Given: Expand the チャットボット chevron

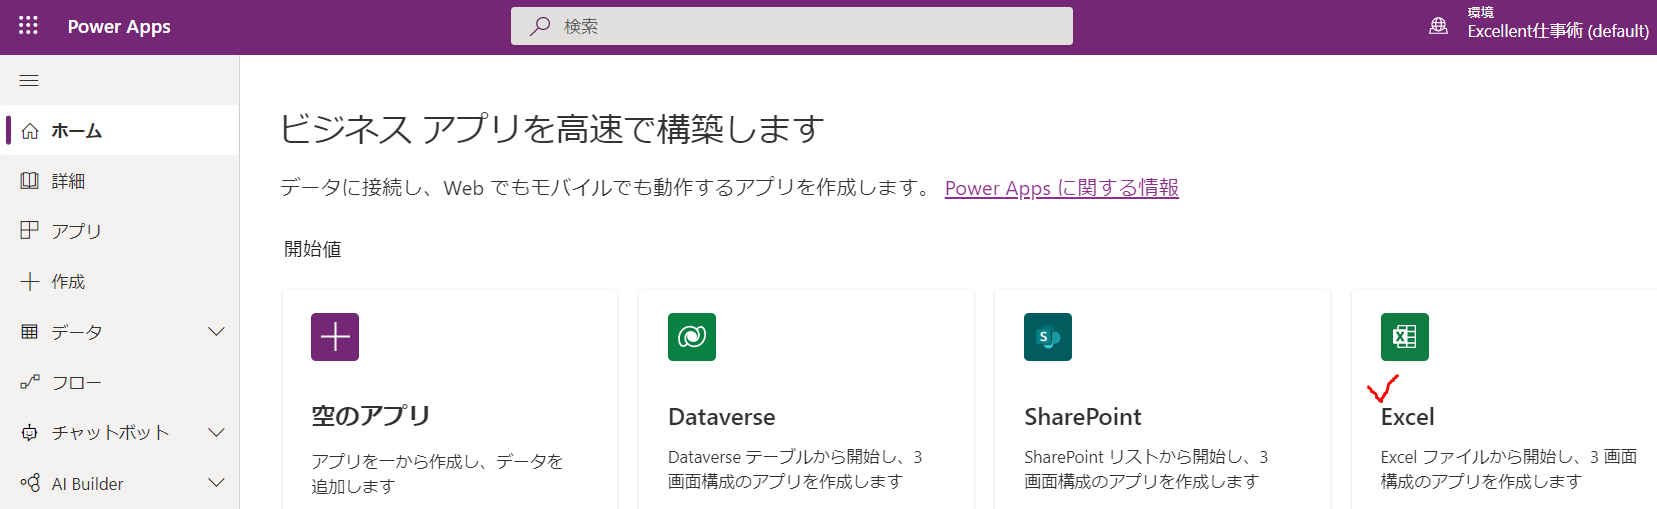Looking at the screenshot, I should (216, 432).
